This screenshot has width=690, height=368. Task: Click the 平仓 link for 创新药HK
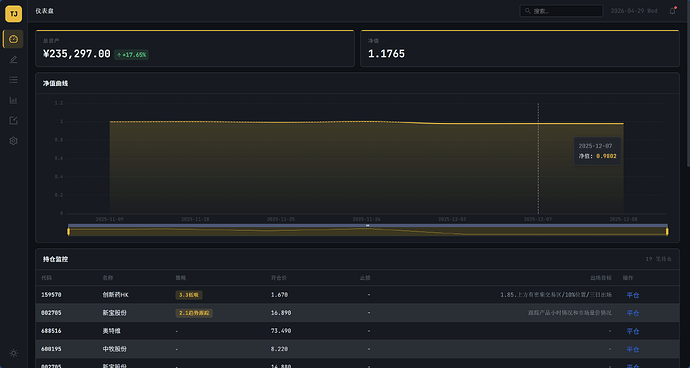click(632, 295)
